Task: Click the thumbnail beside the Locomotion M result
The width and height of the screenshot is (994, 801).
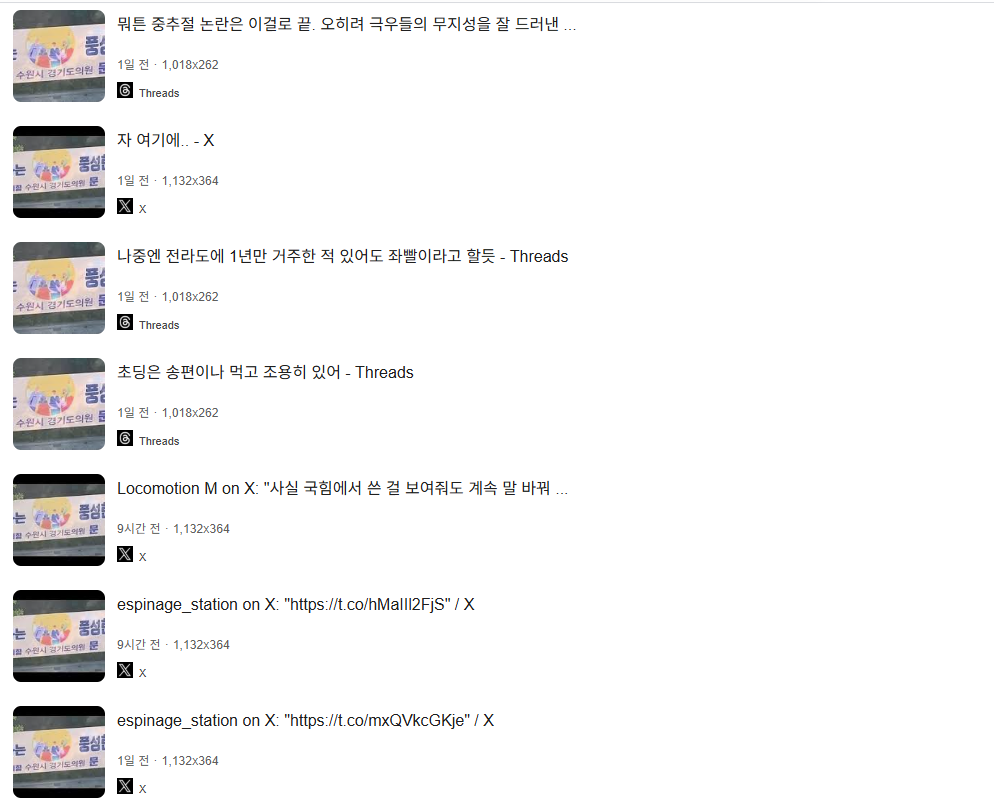Action: [59, 520]
